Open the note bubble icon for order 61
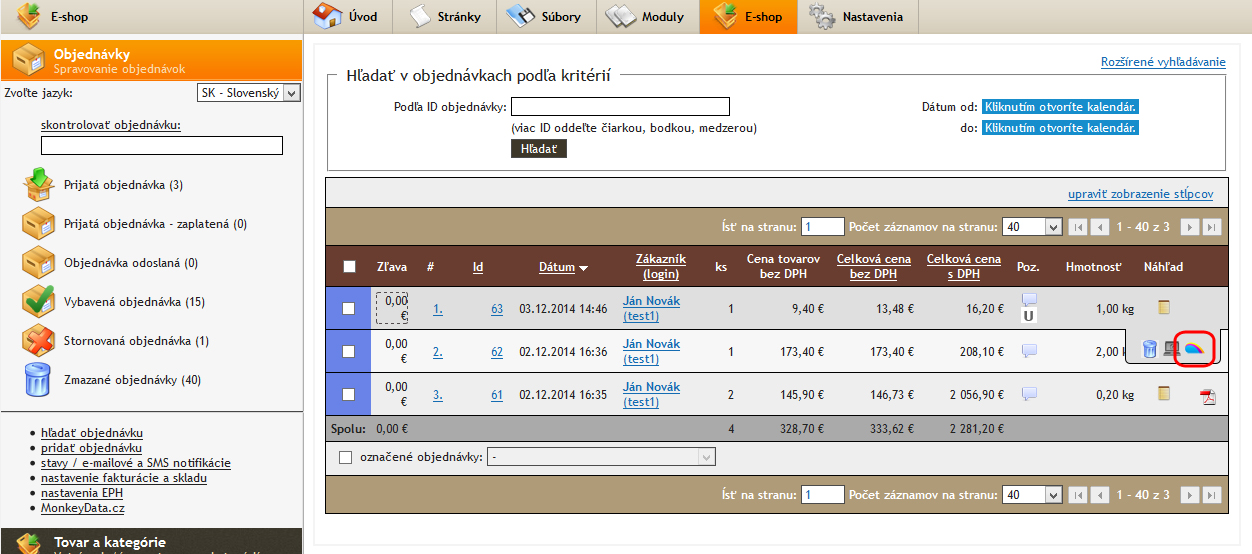 coord(1029,394)
